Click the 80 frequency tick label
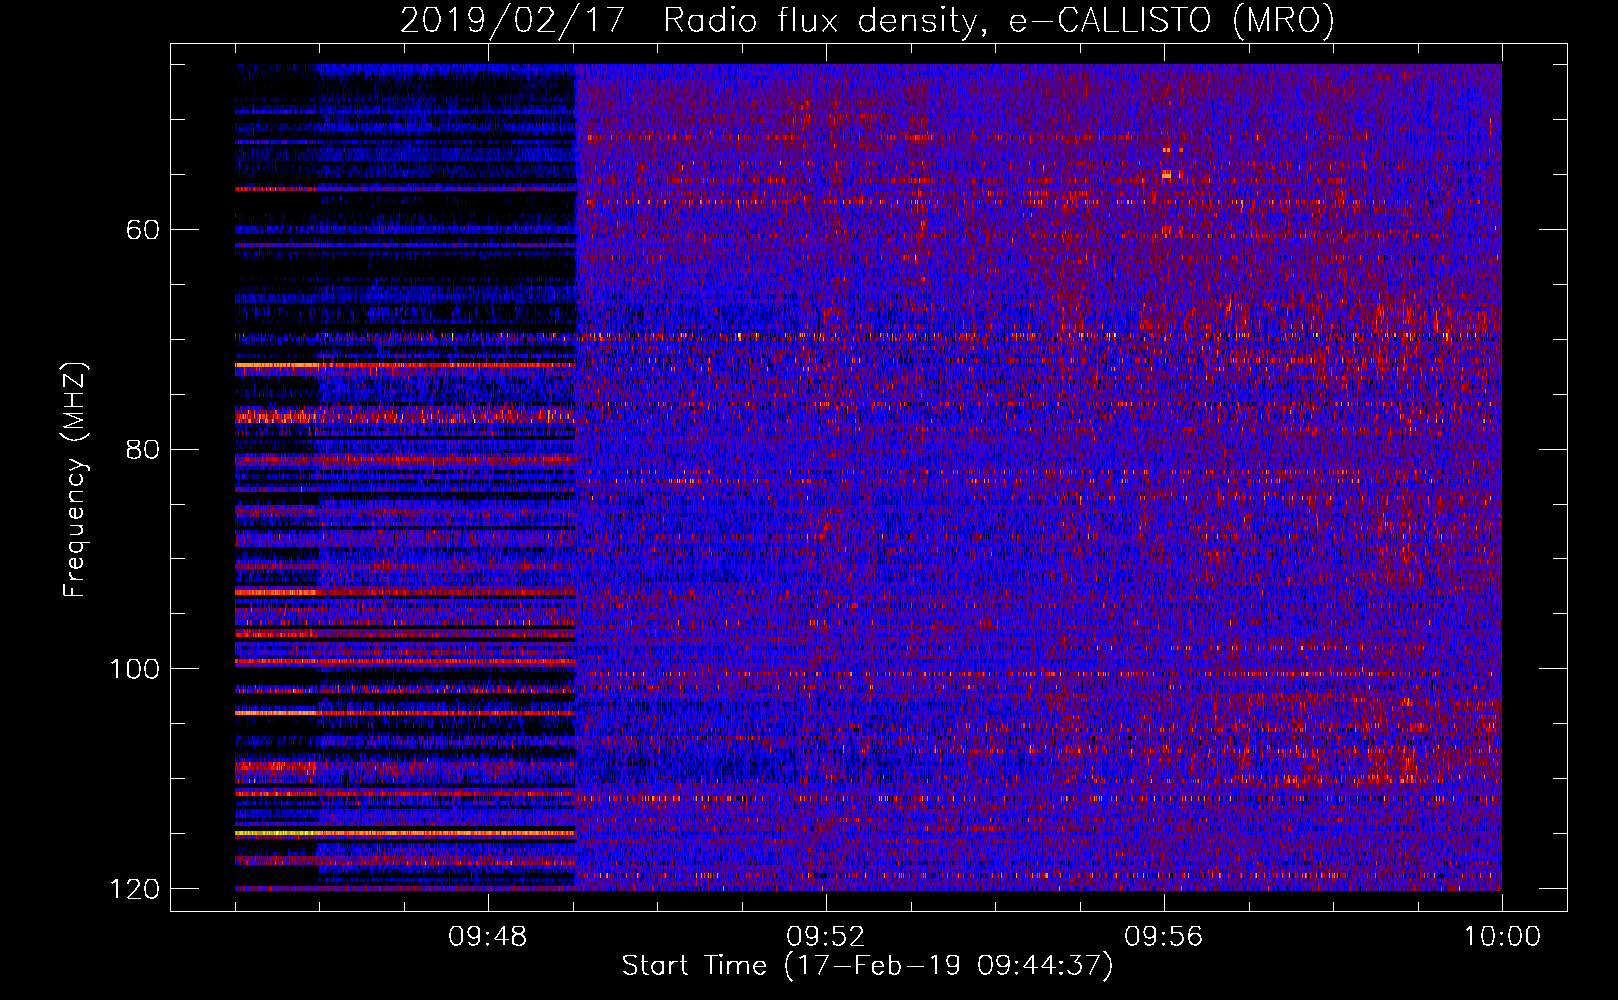Viewport: 1618px width, 1000px height. (x=143, y=449)
